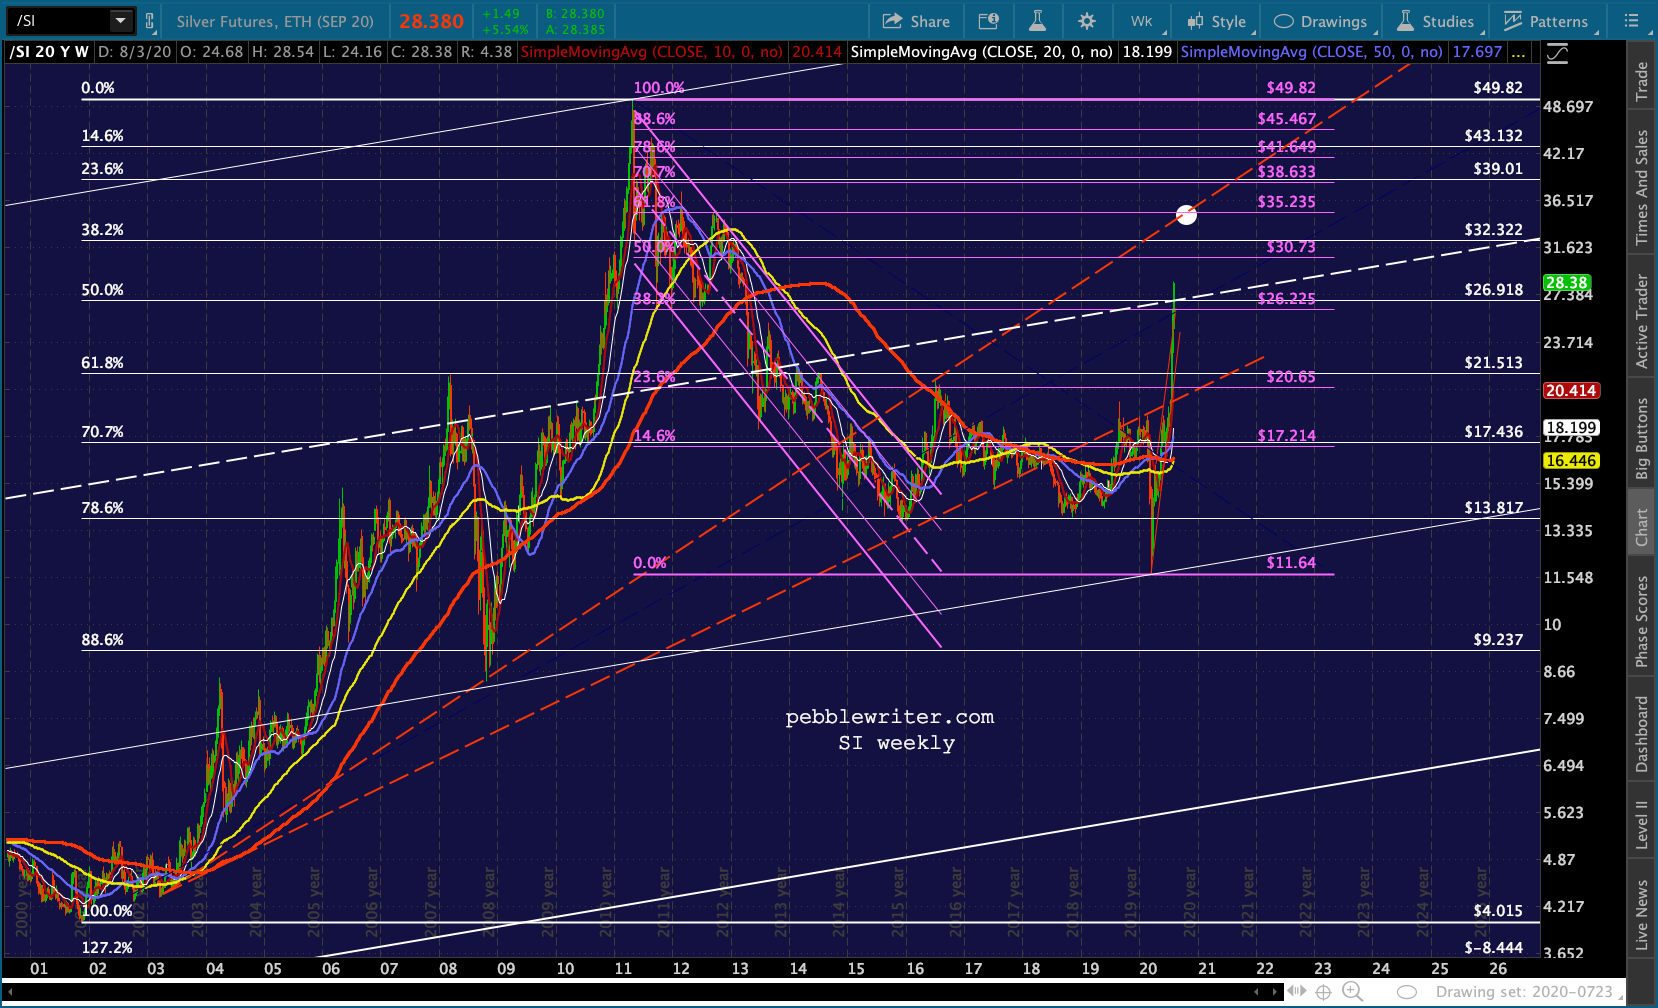
Task: Click the list menu icon at top right
Action: [1631, 21]
